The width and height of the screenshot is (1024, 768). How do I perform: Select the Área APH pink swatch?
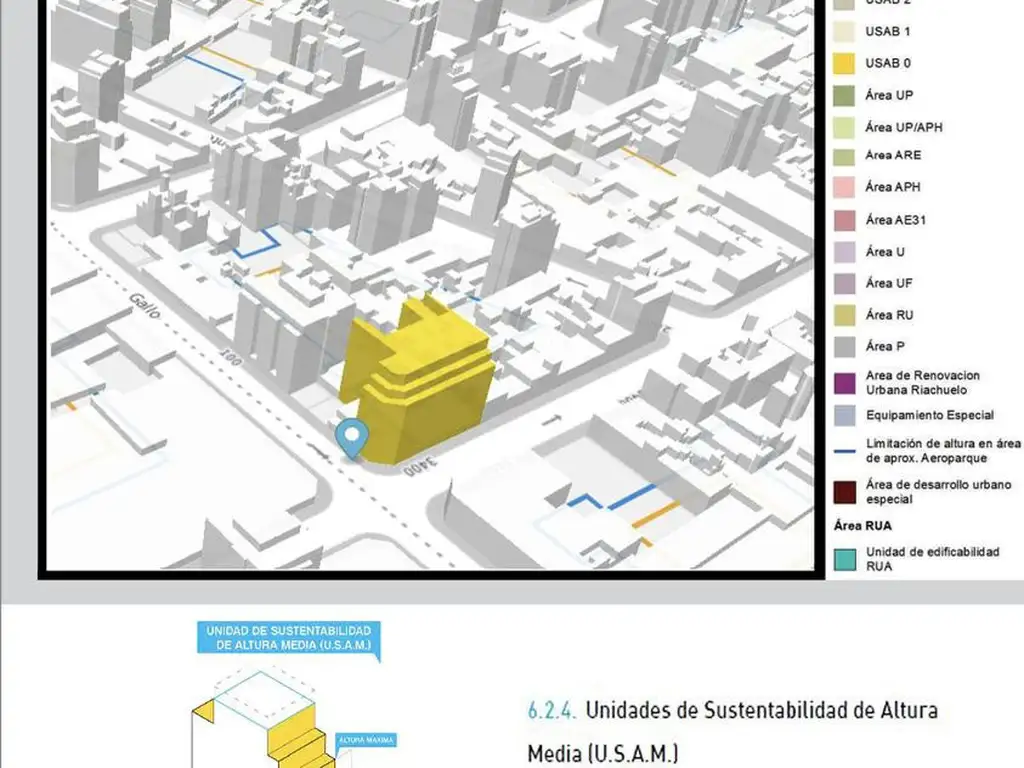point(843,187)
